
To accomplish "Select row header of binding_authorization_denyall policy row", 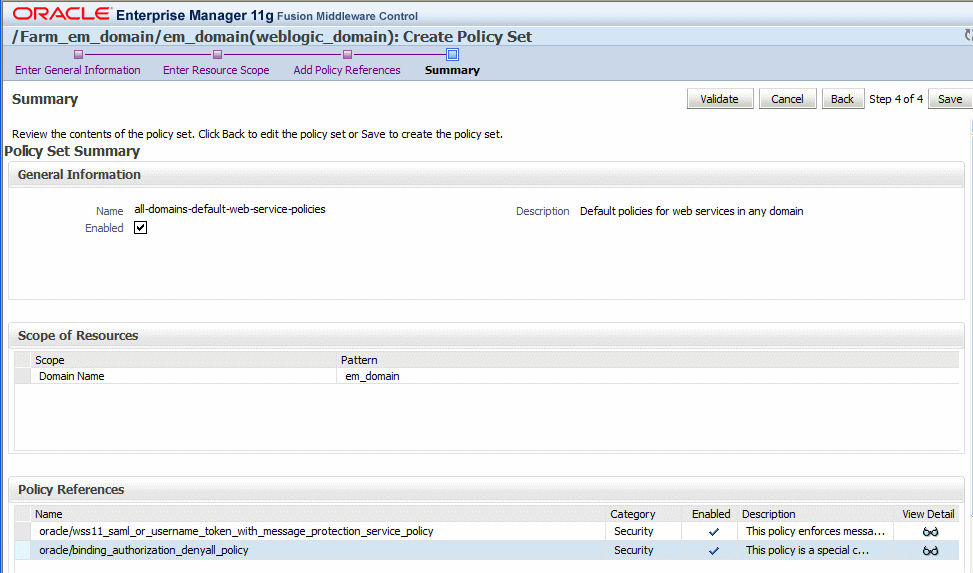I will tap(23, 550).
